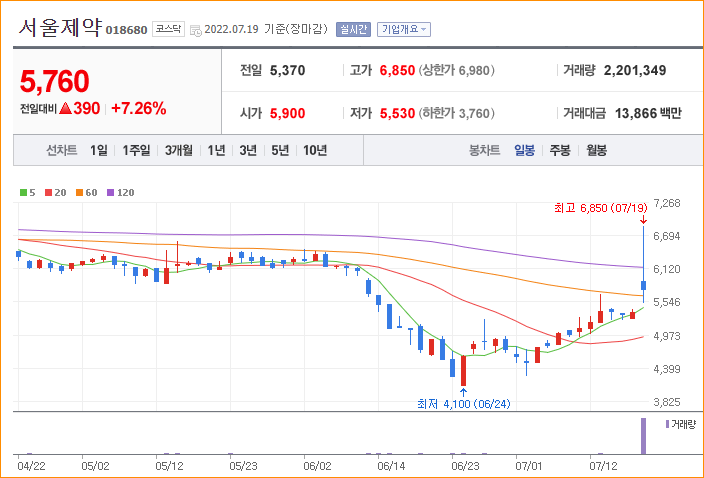Viewport: 704px width, 478px height.
Task: Select the 1년 line chart tab
Action: 216,150
